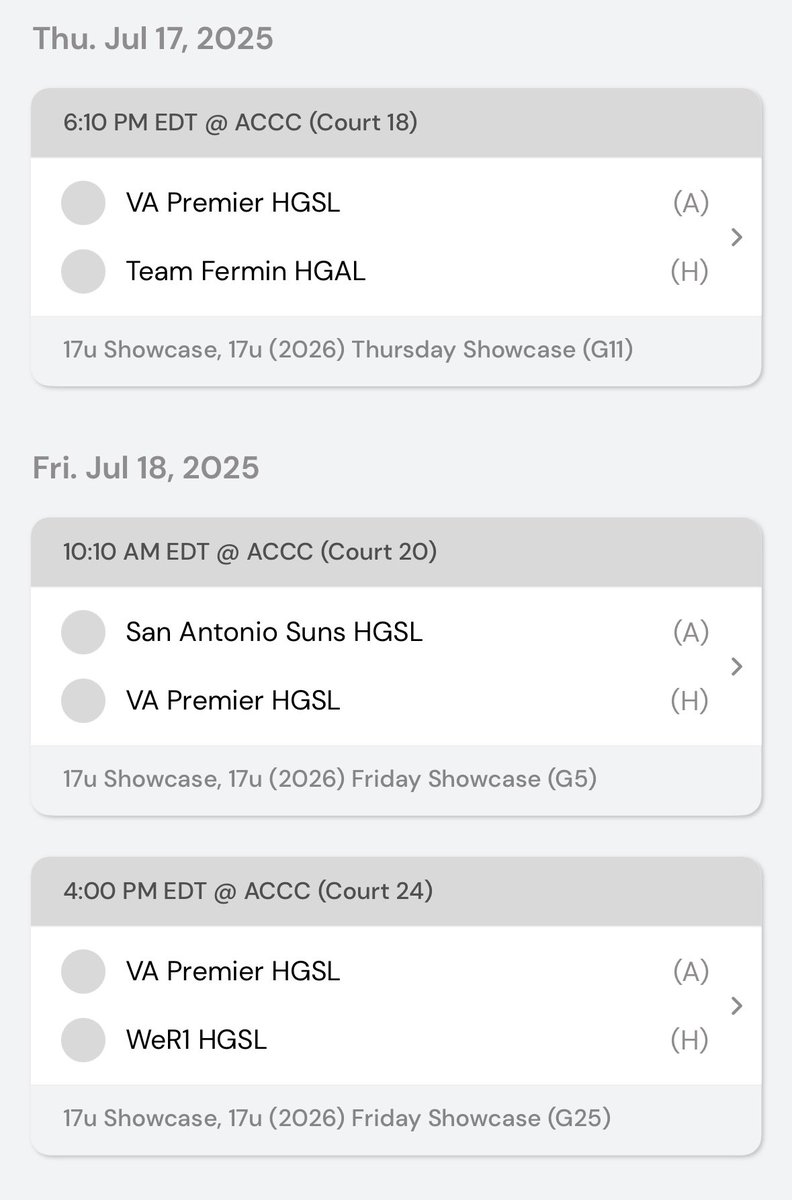The width and height of the screenshot is (792, 1200).
Task: Tap VA Premier logo in 10:10 AM game
Action: tap(83, 700)
